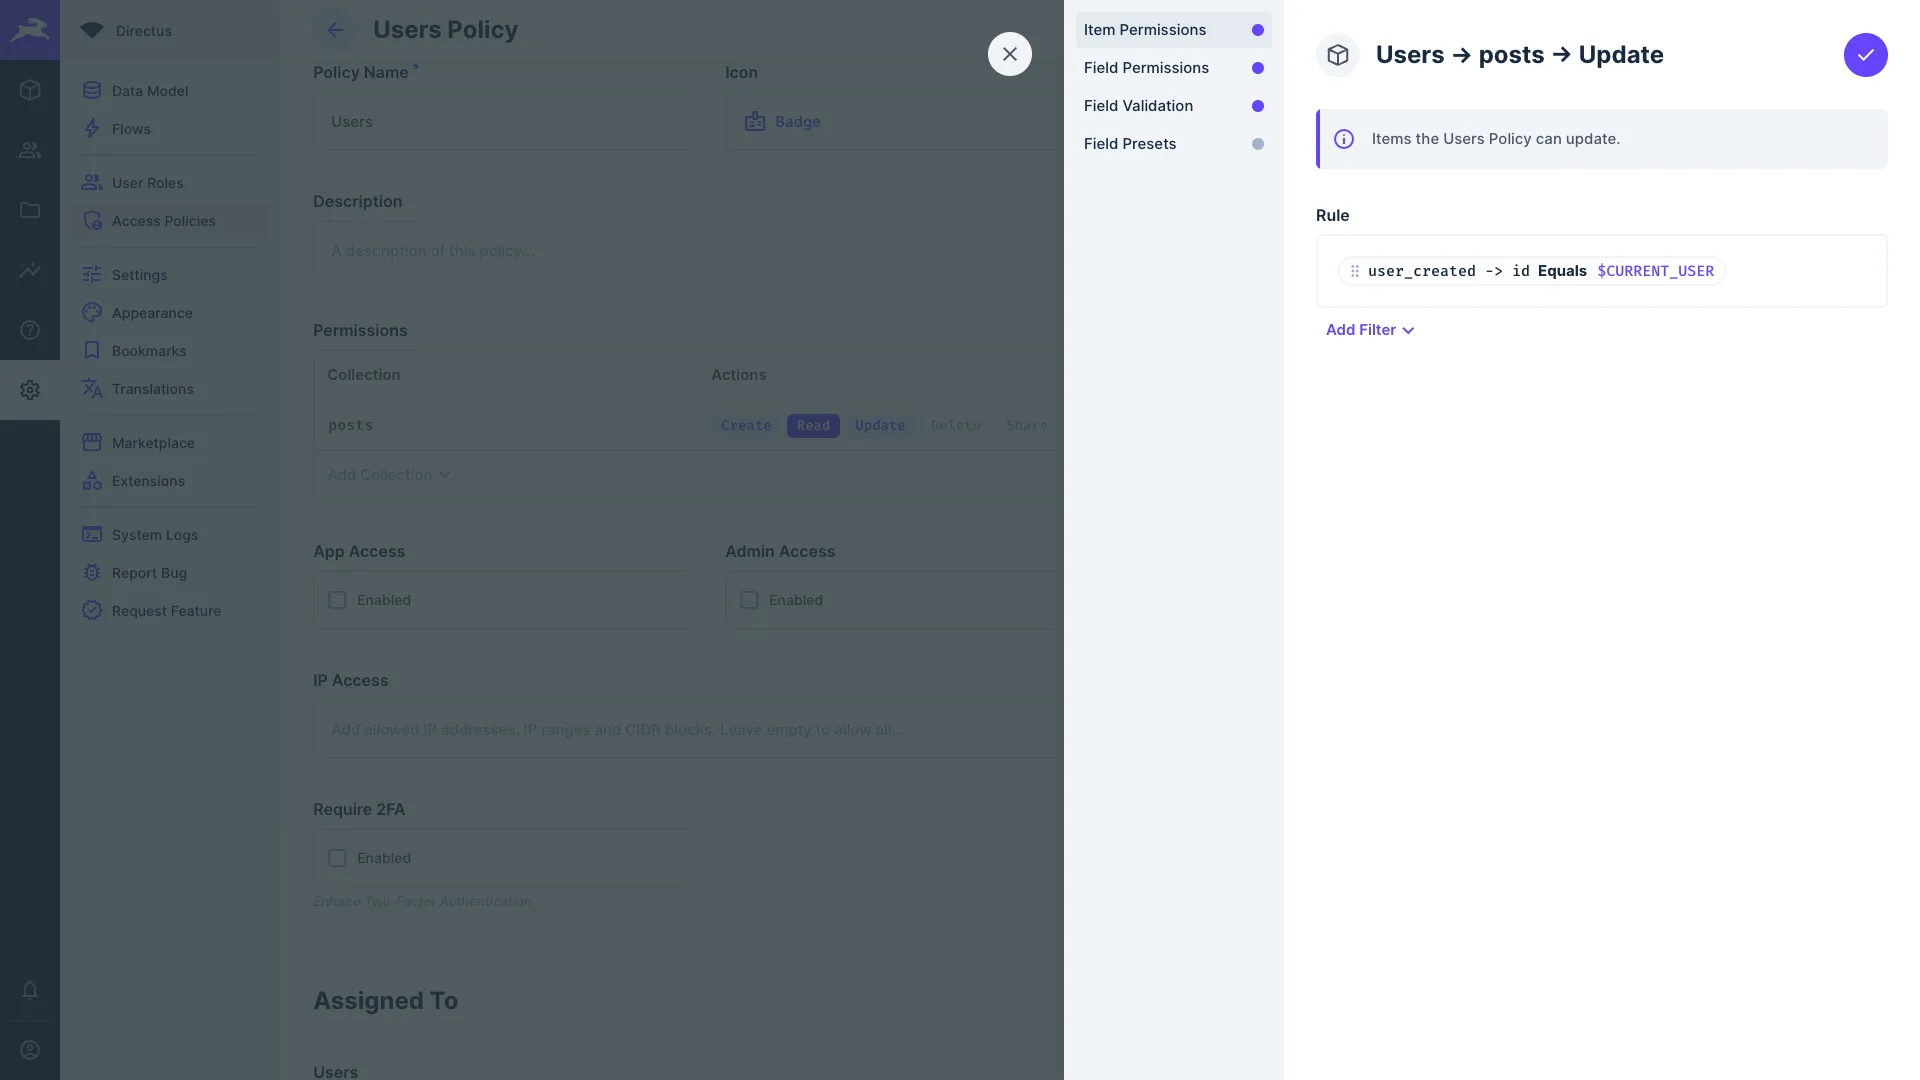Click the user avatar icon at bottom

[x=30, y=1050]
